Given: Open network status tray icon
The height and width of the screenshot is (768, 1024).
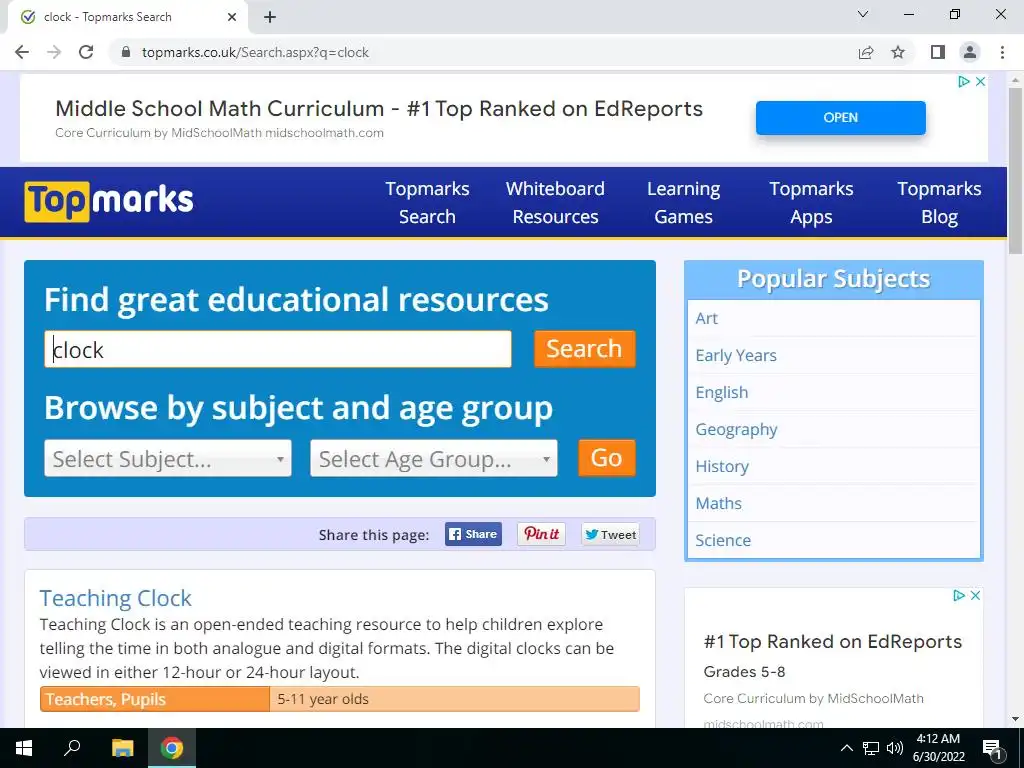Looking at the screenshot, I should pos(871,748).
